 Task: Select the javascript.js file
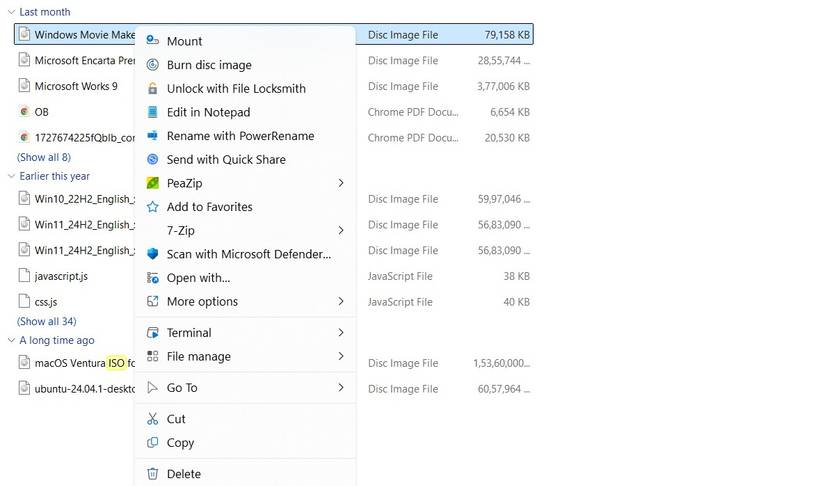click(61, 276)
